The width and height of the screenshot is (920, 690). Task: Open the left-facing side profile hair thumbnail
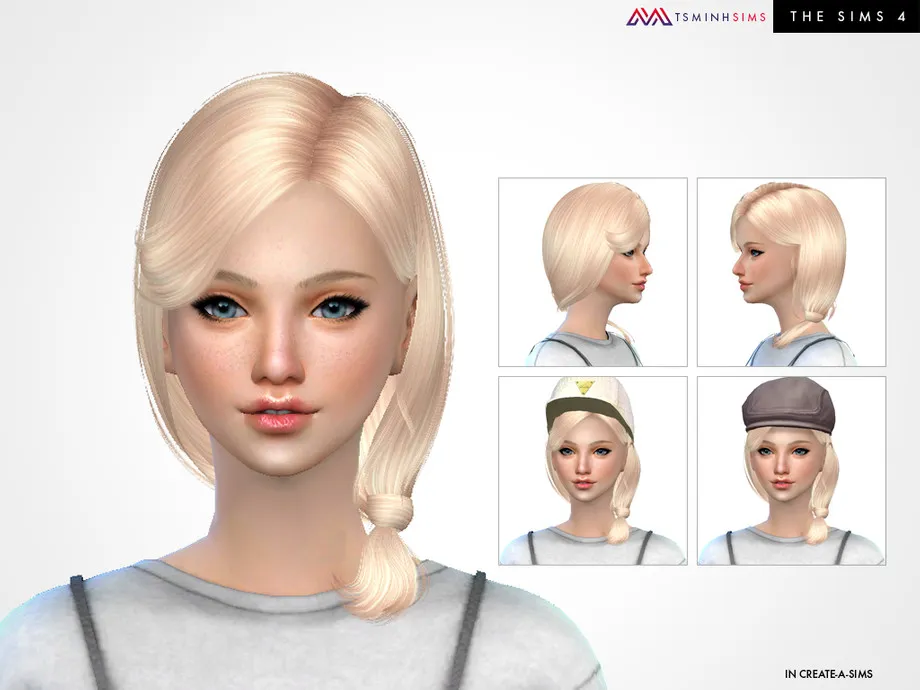coord(791,272)
